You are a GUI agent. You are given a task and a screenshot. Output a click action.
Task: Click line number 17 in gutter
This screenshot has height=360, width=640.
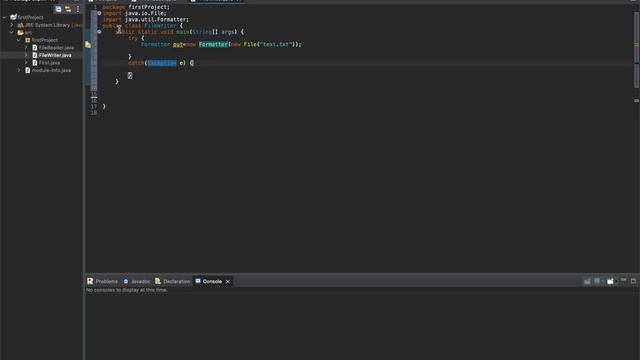(x=94, y=107)
